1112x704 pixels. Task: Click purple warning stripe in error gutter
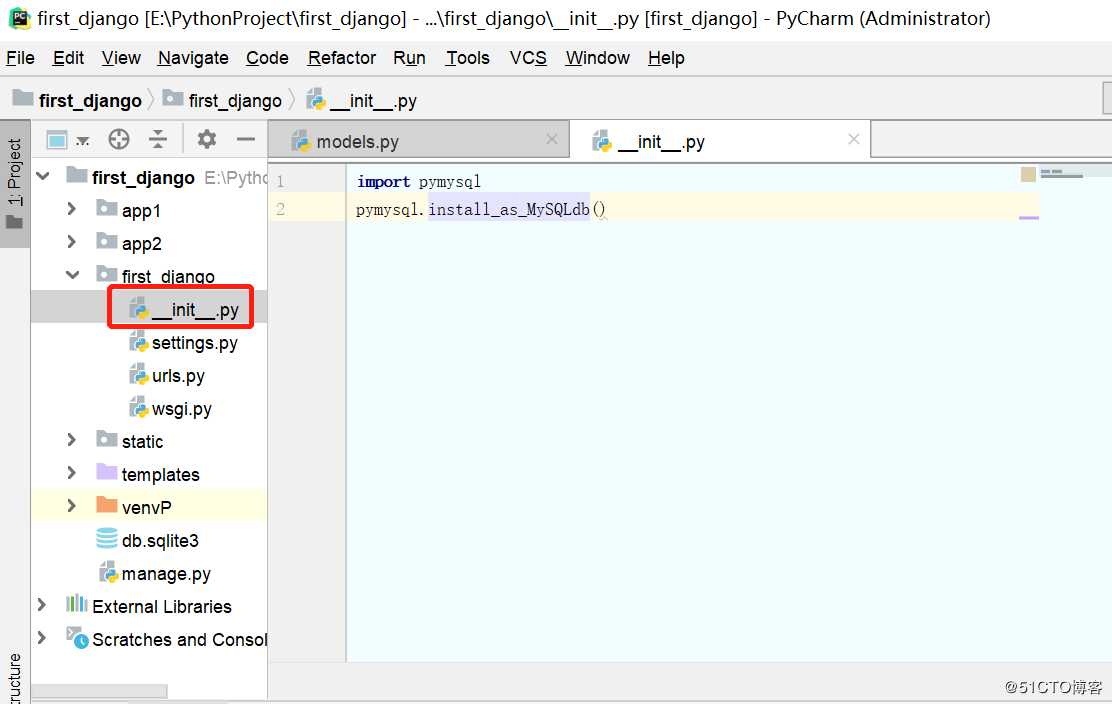tap(1028, 218)
